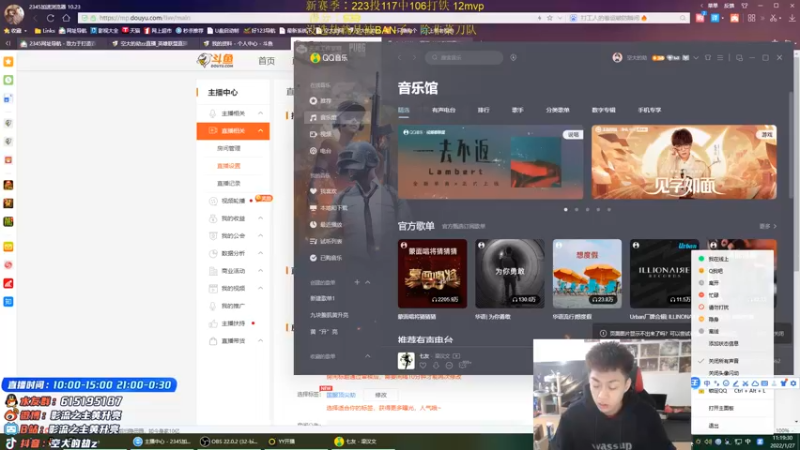Viewport: 800px width, 450px height.
Task: Switch to 排行 ranking tab
Action: [483, 110]
